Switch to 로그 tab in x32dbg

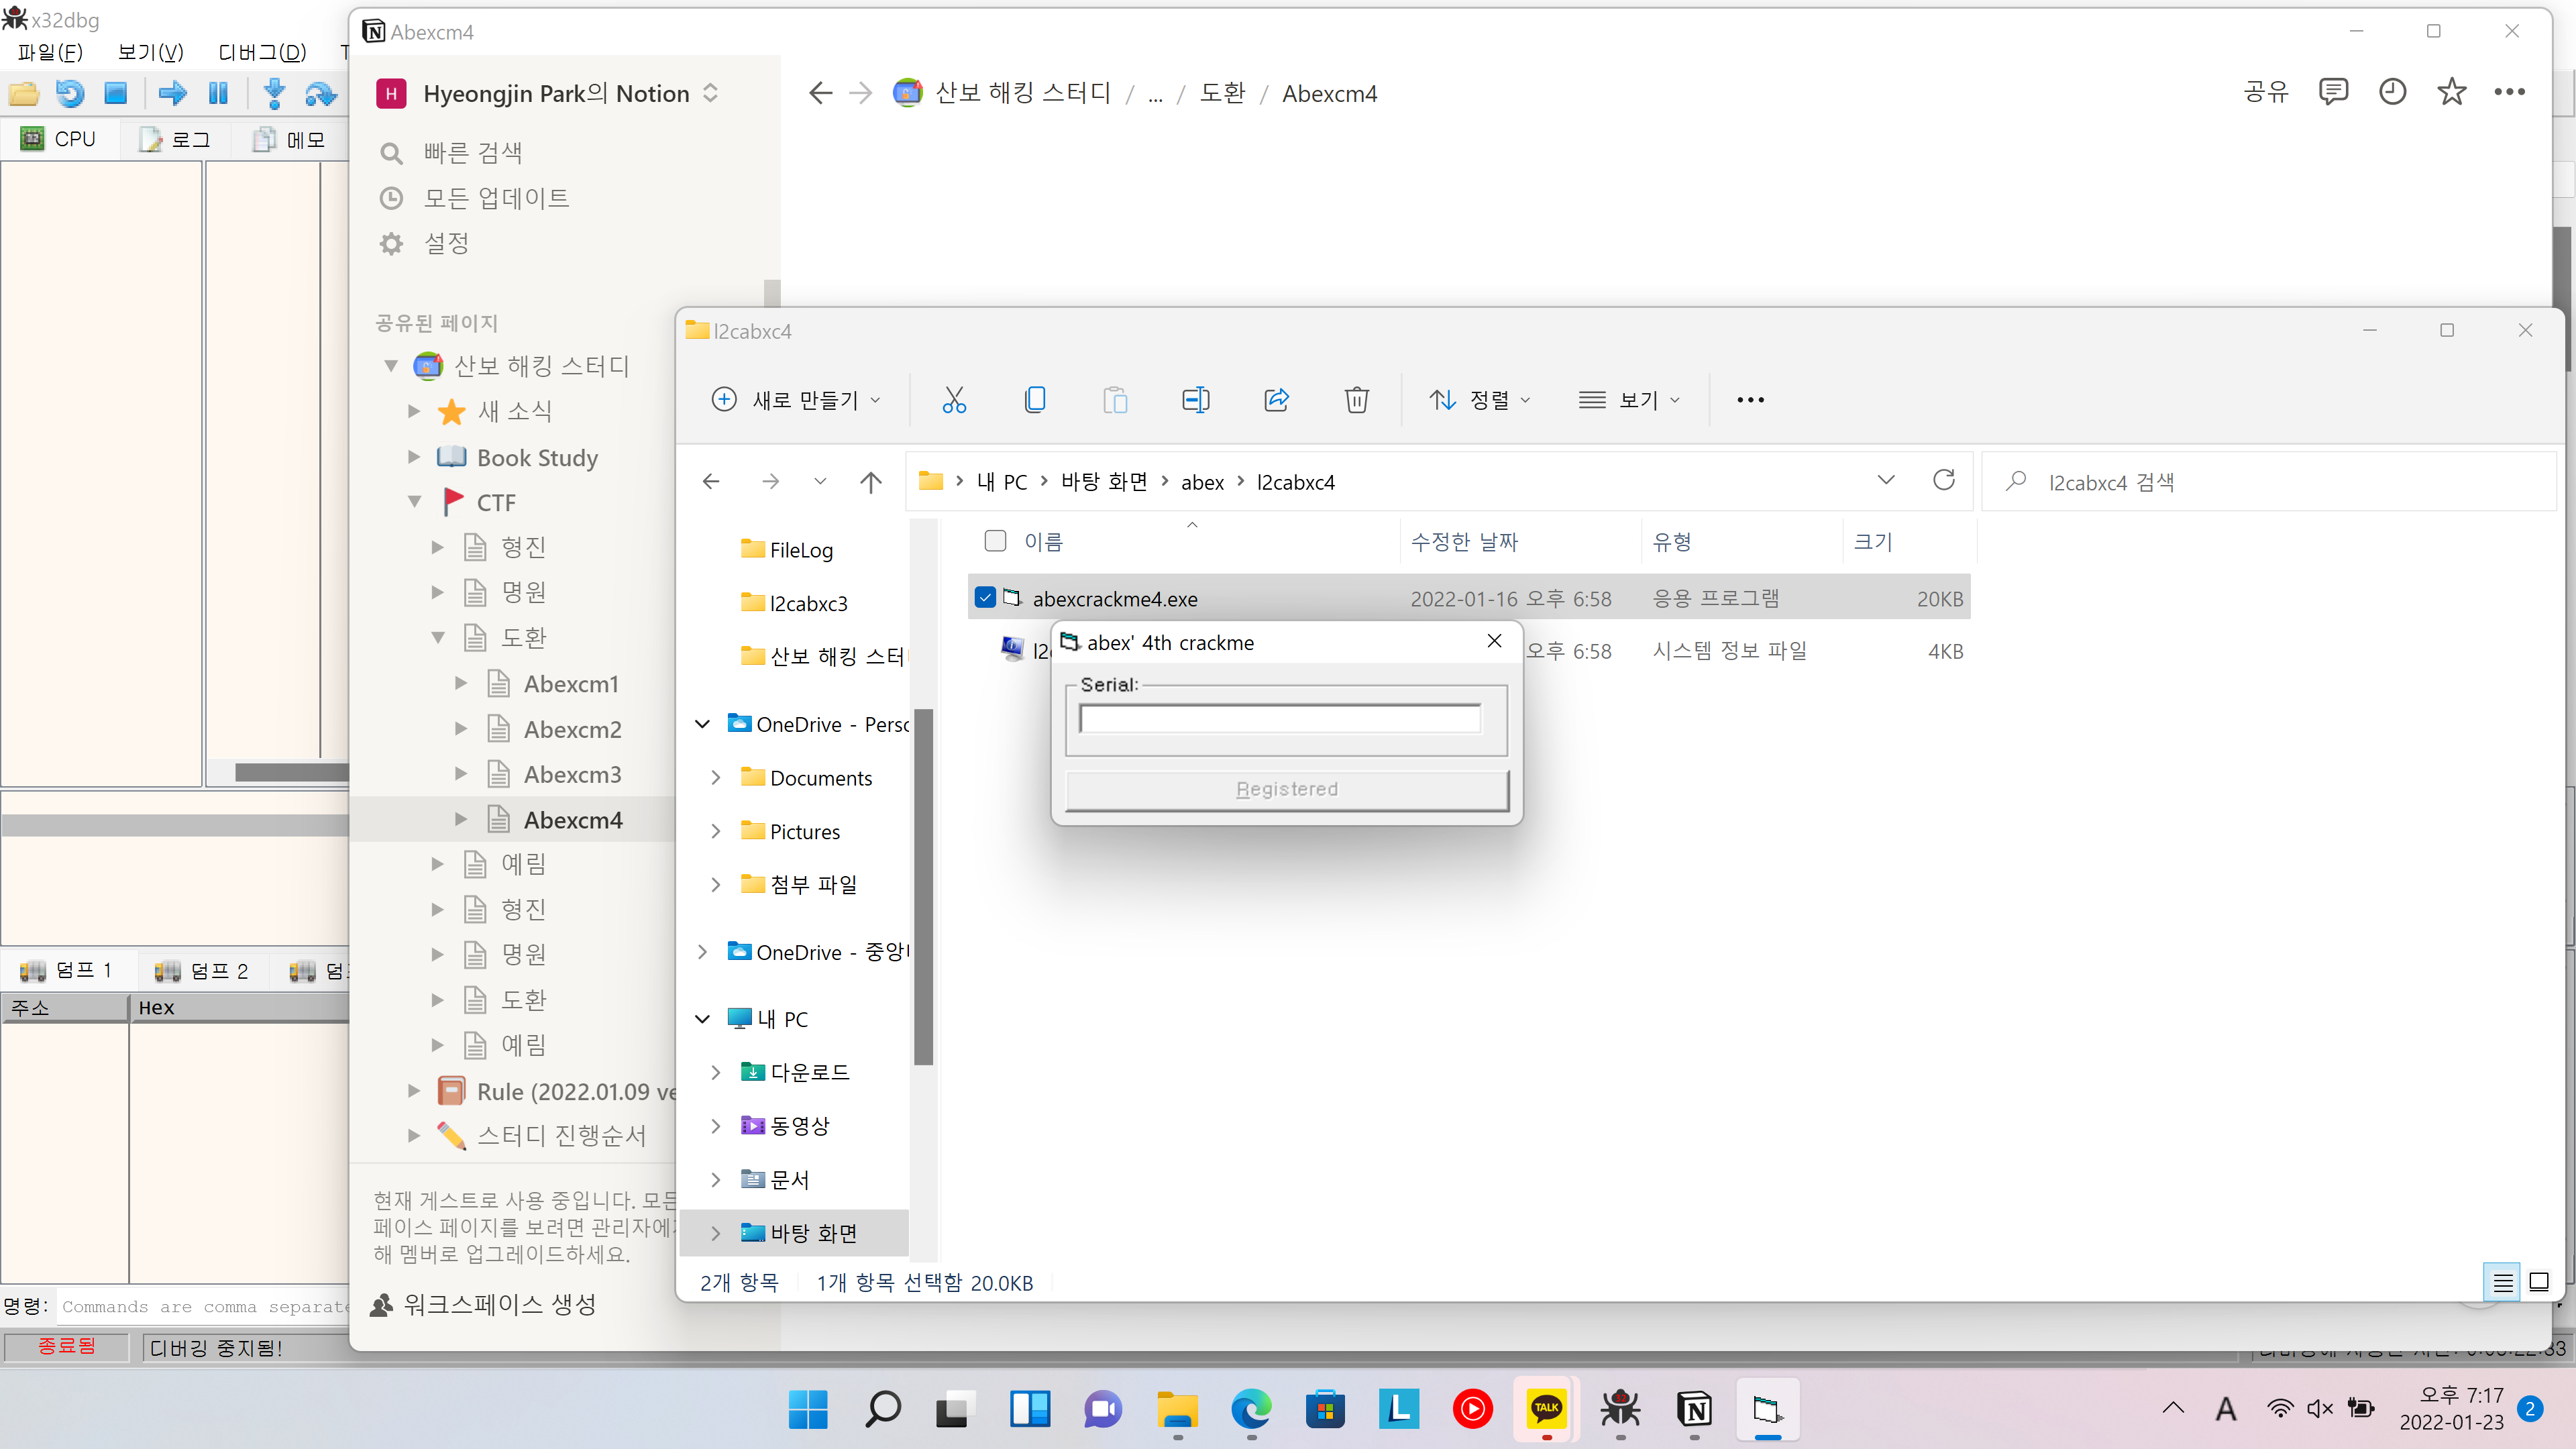pyautogui.click(x=175, y=139)
